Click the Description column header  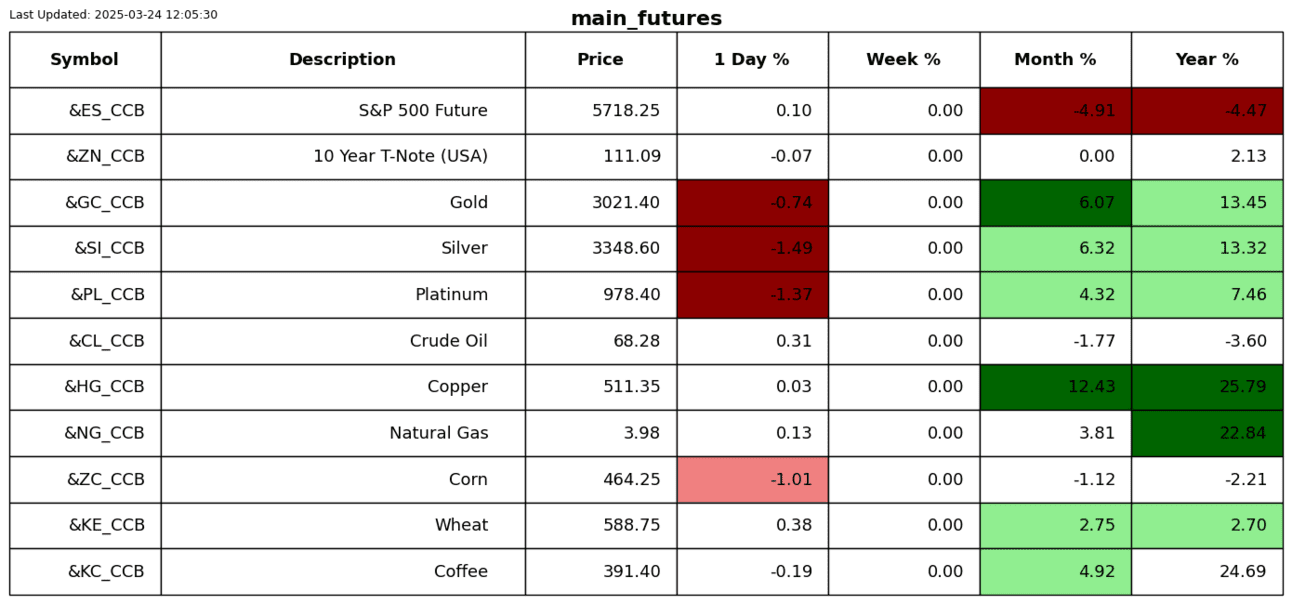click(x=342, y=60)
